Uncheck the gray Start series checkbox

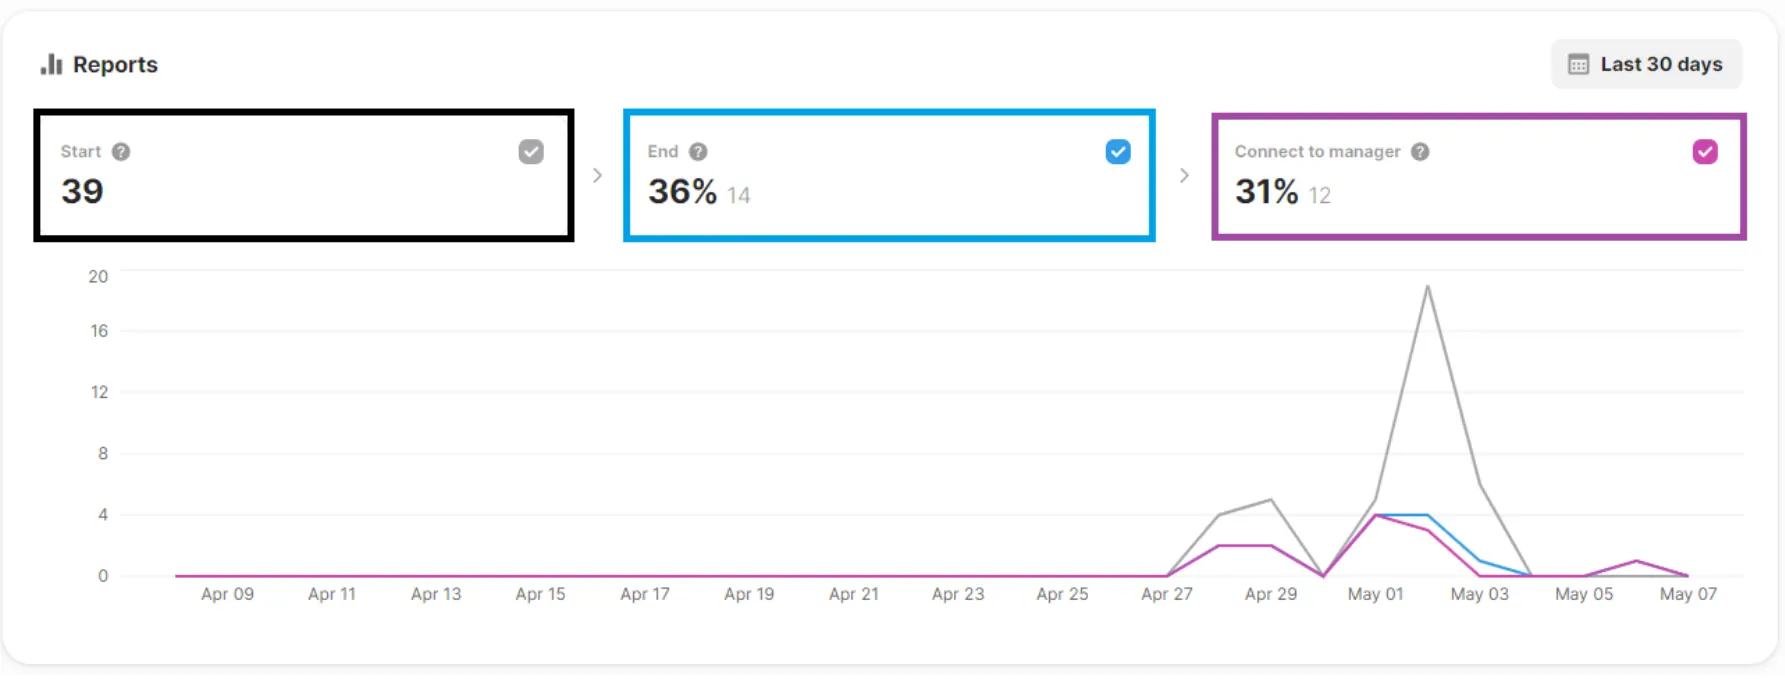click(531, 152)
